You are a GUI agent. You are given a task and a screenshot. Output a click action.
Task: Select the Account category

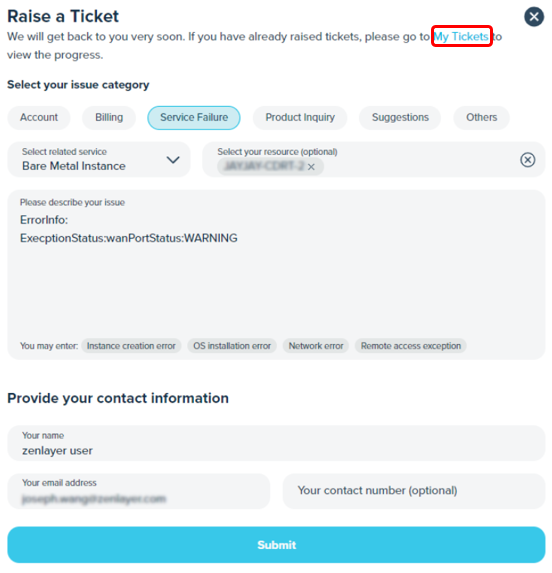click(39, 118)
